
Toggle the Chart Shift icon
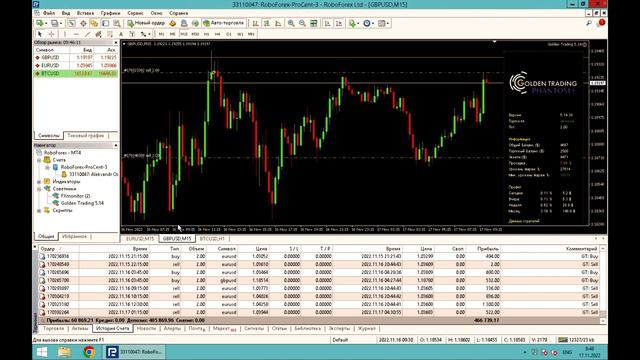(339, 23)
